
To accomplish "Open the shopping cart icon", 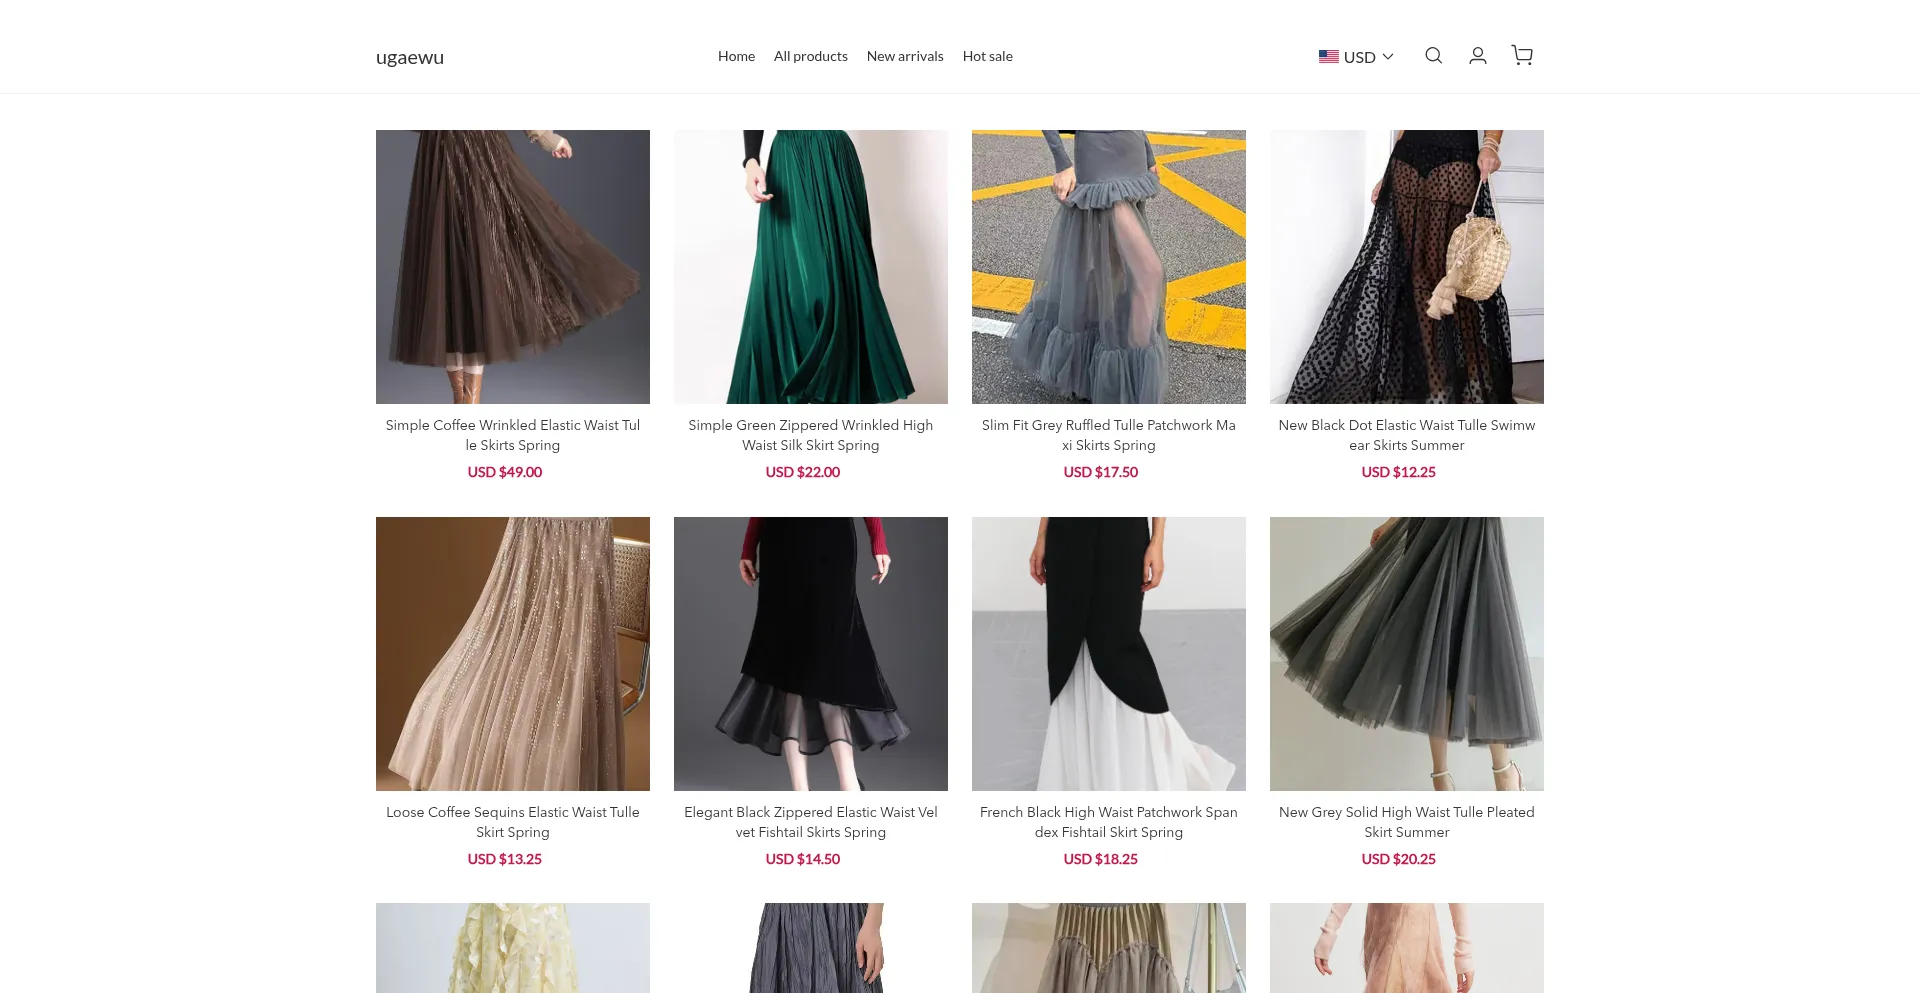I will point(1522,56).
